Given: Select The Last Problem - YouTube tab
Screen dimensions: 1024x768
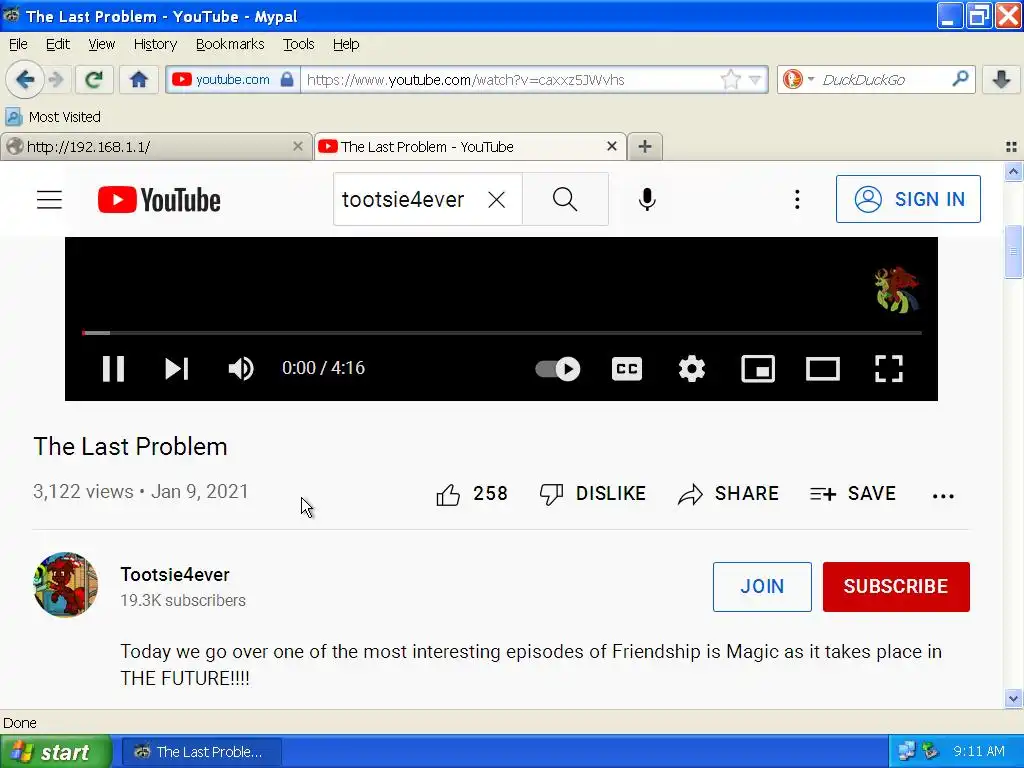Looking at the screenshot, I should [470, 146].
